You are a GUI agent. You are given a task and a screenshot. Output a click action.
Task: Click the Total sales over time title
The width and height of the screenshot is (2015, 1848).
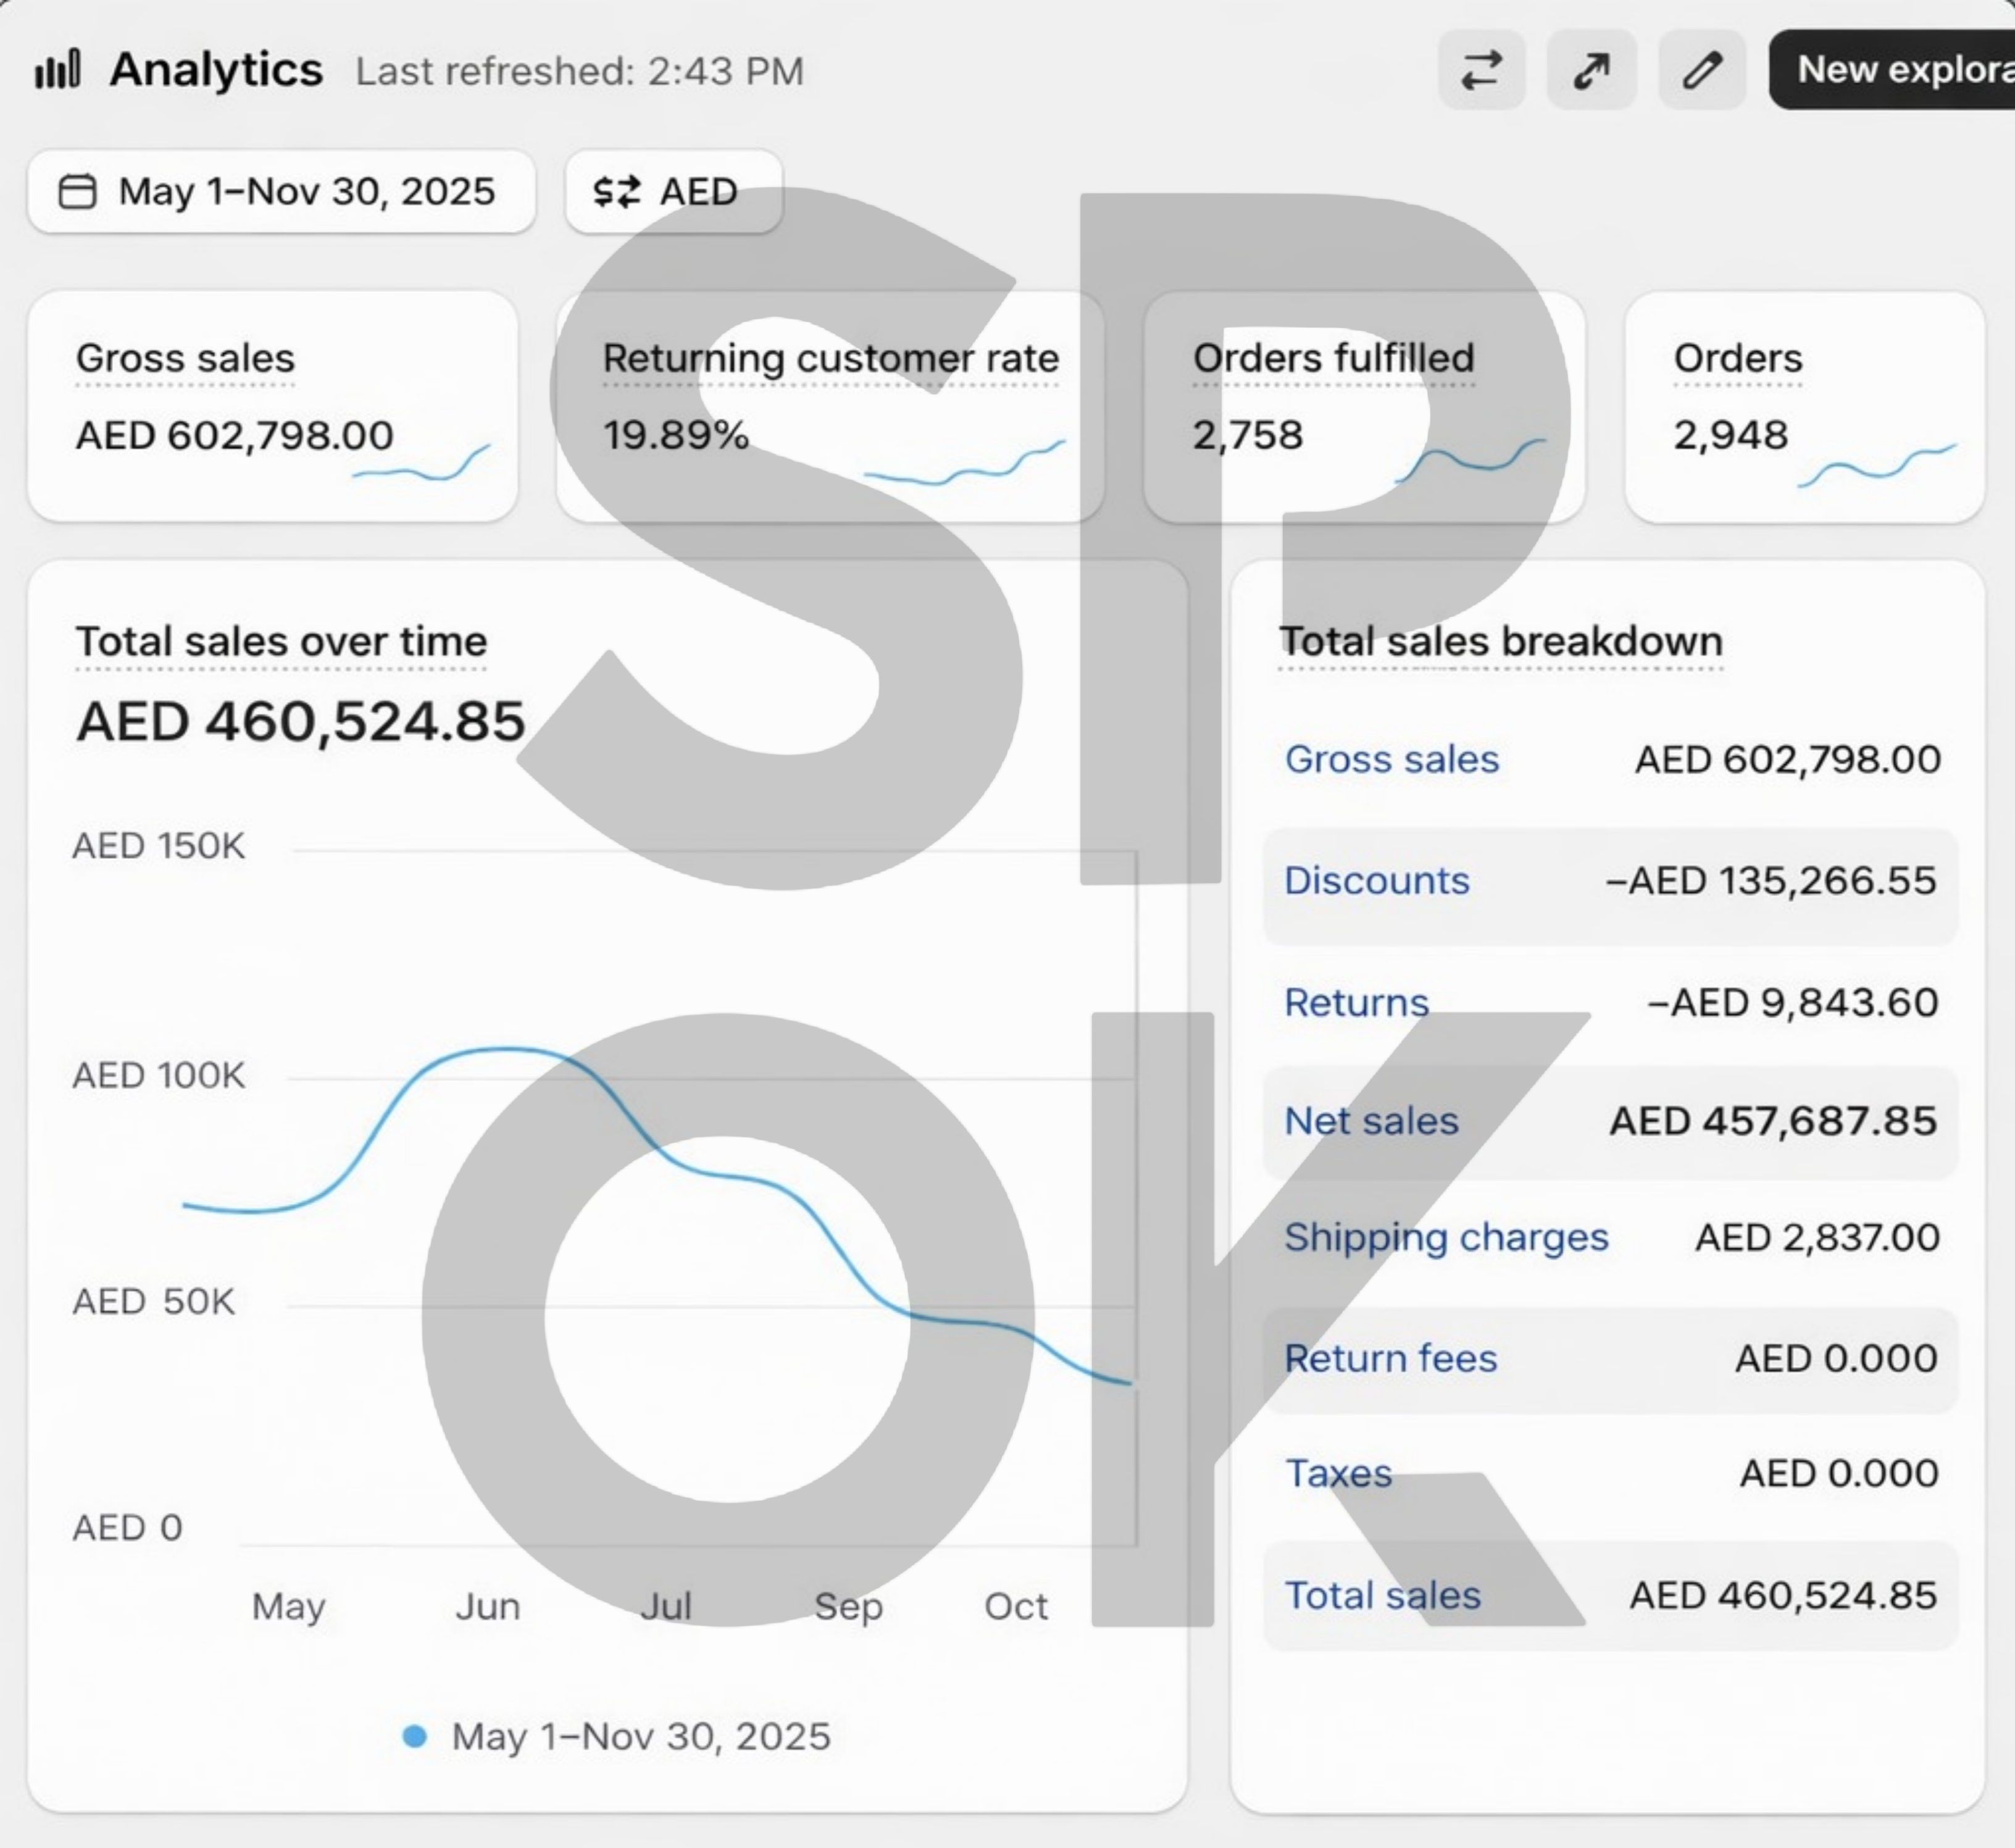point(281,641)
